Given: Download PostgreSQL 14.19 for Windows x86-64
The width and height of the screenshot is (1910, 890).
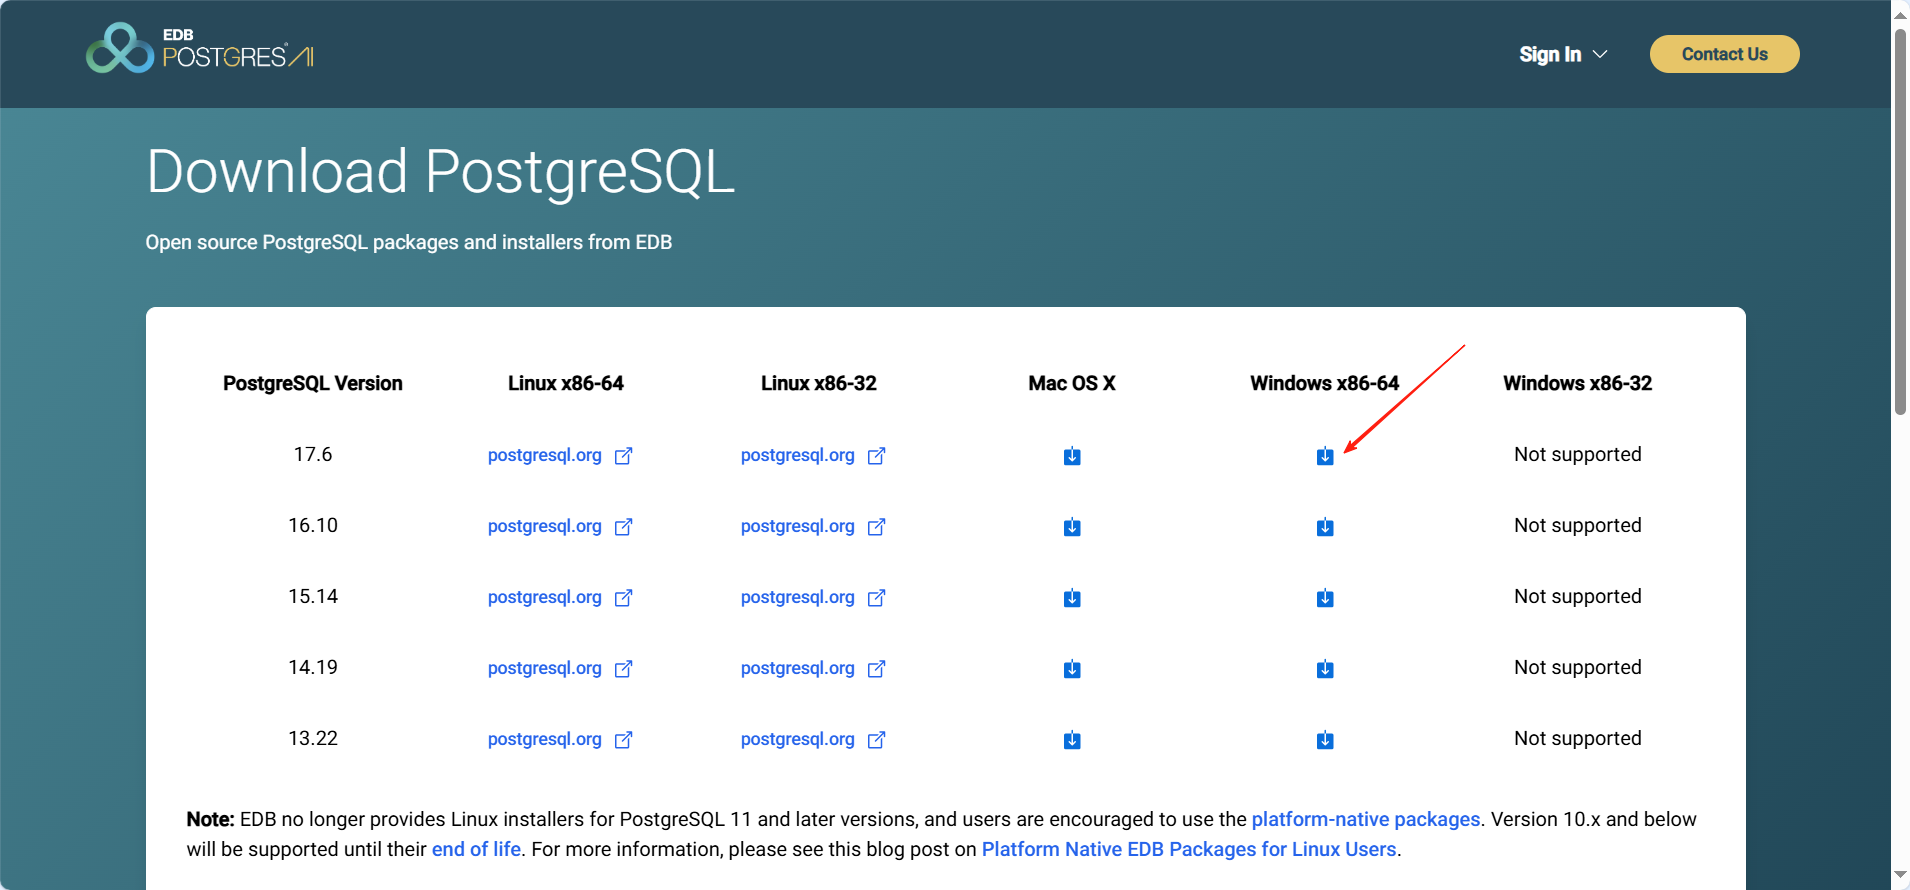Looking at the screenshot, I should click(x=1324, y=669).
